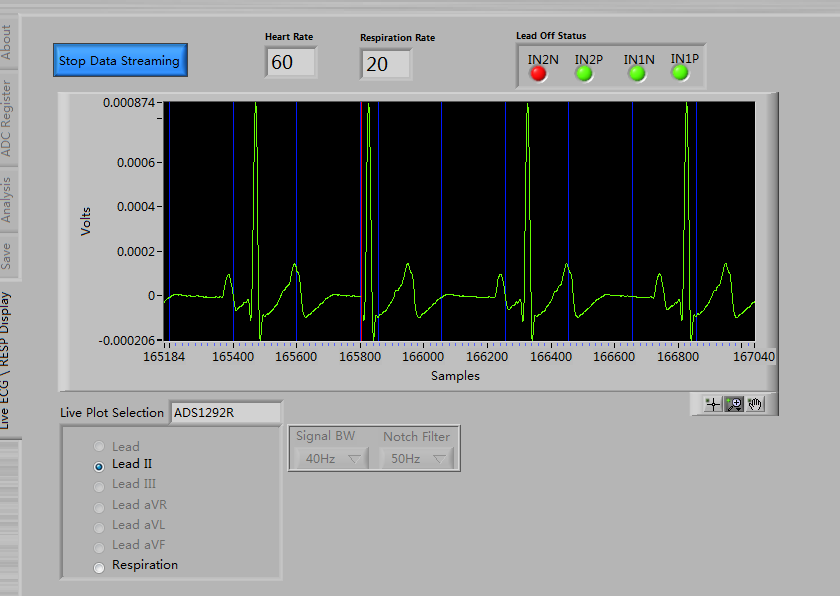The height and width of the screenshot is (596, 840).
Task: Click the Heart Rate value field 60
Action: [290, 62]
